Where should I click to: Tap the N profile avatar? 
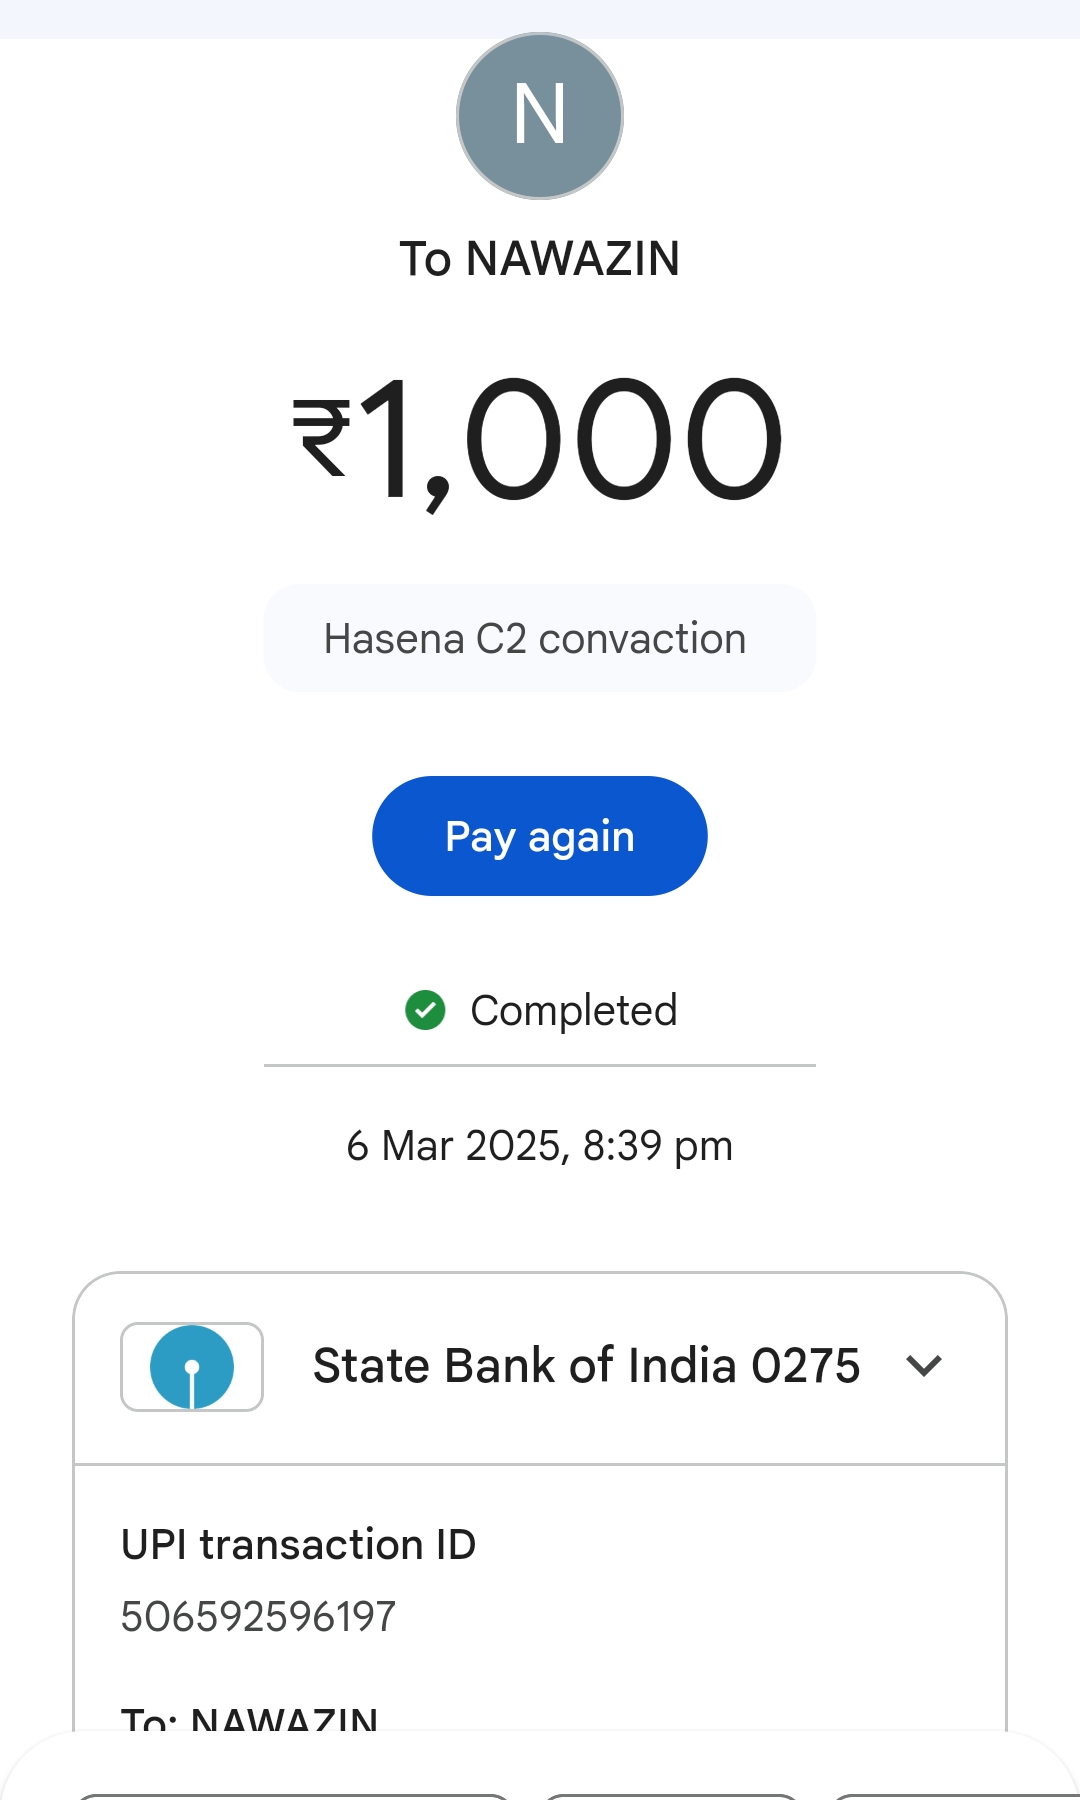coord(540,116)
